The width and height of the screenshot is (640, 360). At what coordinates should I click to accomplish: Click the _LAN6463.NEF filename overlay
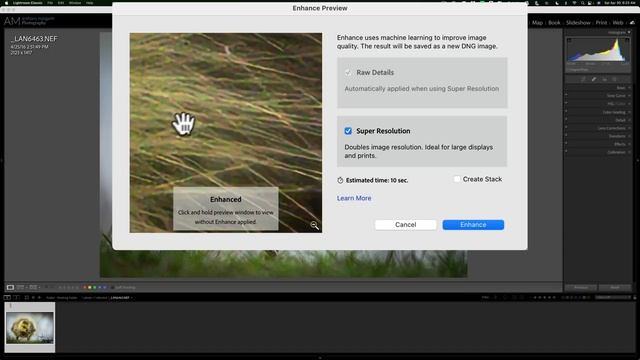(x=34, y=39)
